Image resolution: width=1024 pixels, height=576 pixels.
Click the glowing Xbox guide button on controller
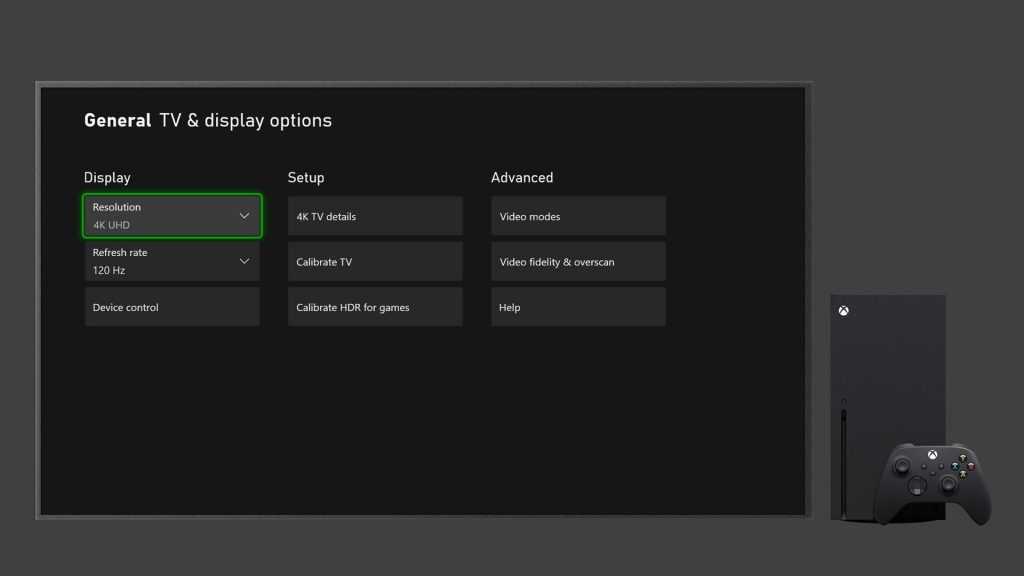tap(933, 454)
